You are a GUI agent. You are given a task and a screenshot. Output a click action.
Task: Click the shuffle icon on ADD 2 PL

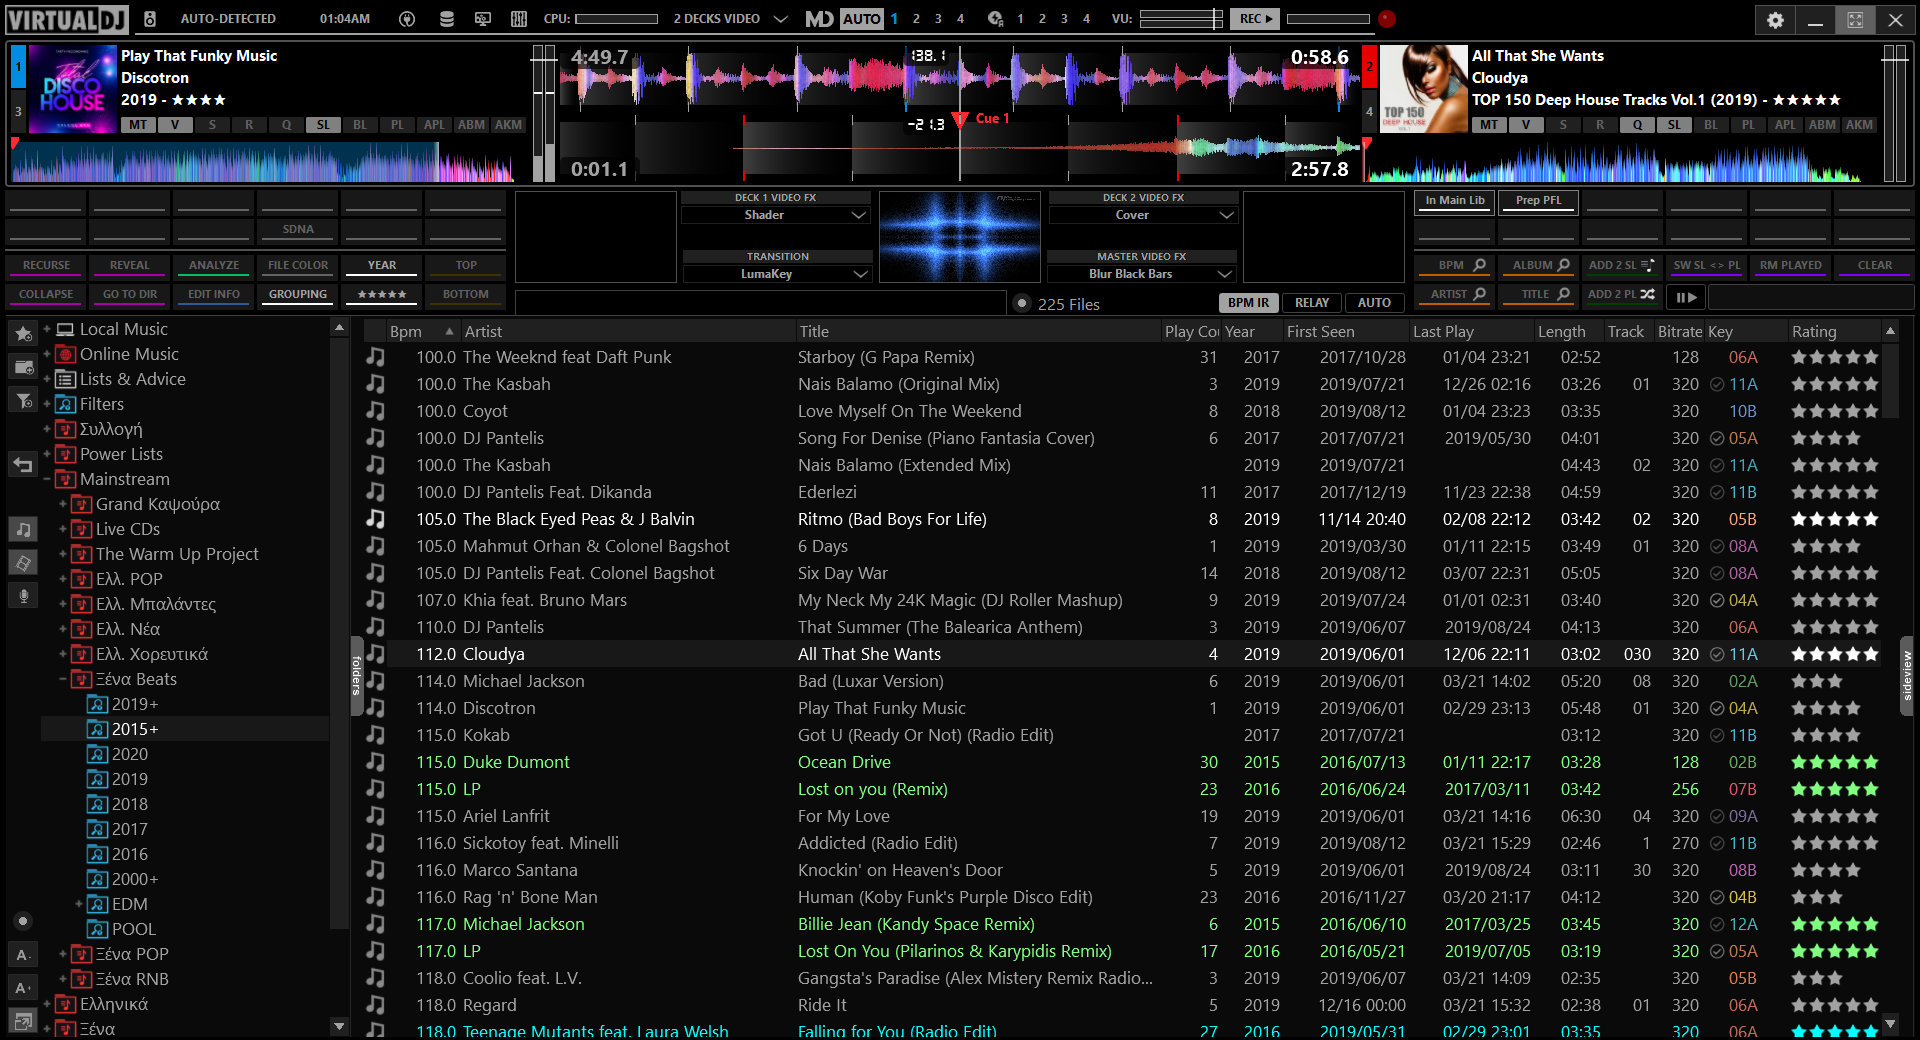(1647, 294)
